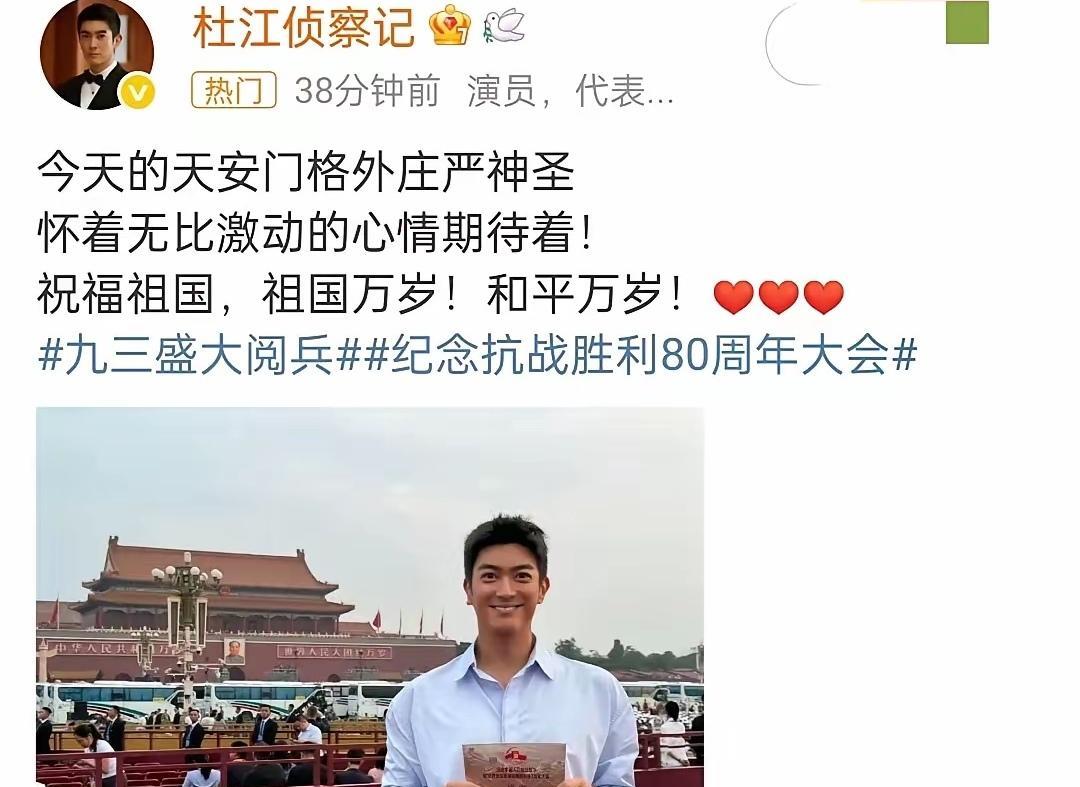
Task: Click the white dove icon beside username
Action: tap(503, 27)
